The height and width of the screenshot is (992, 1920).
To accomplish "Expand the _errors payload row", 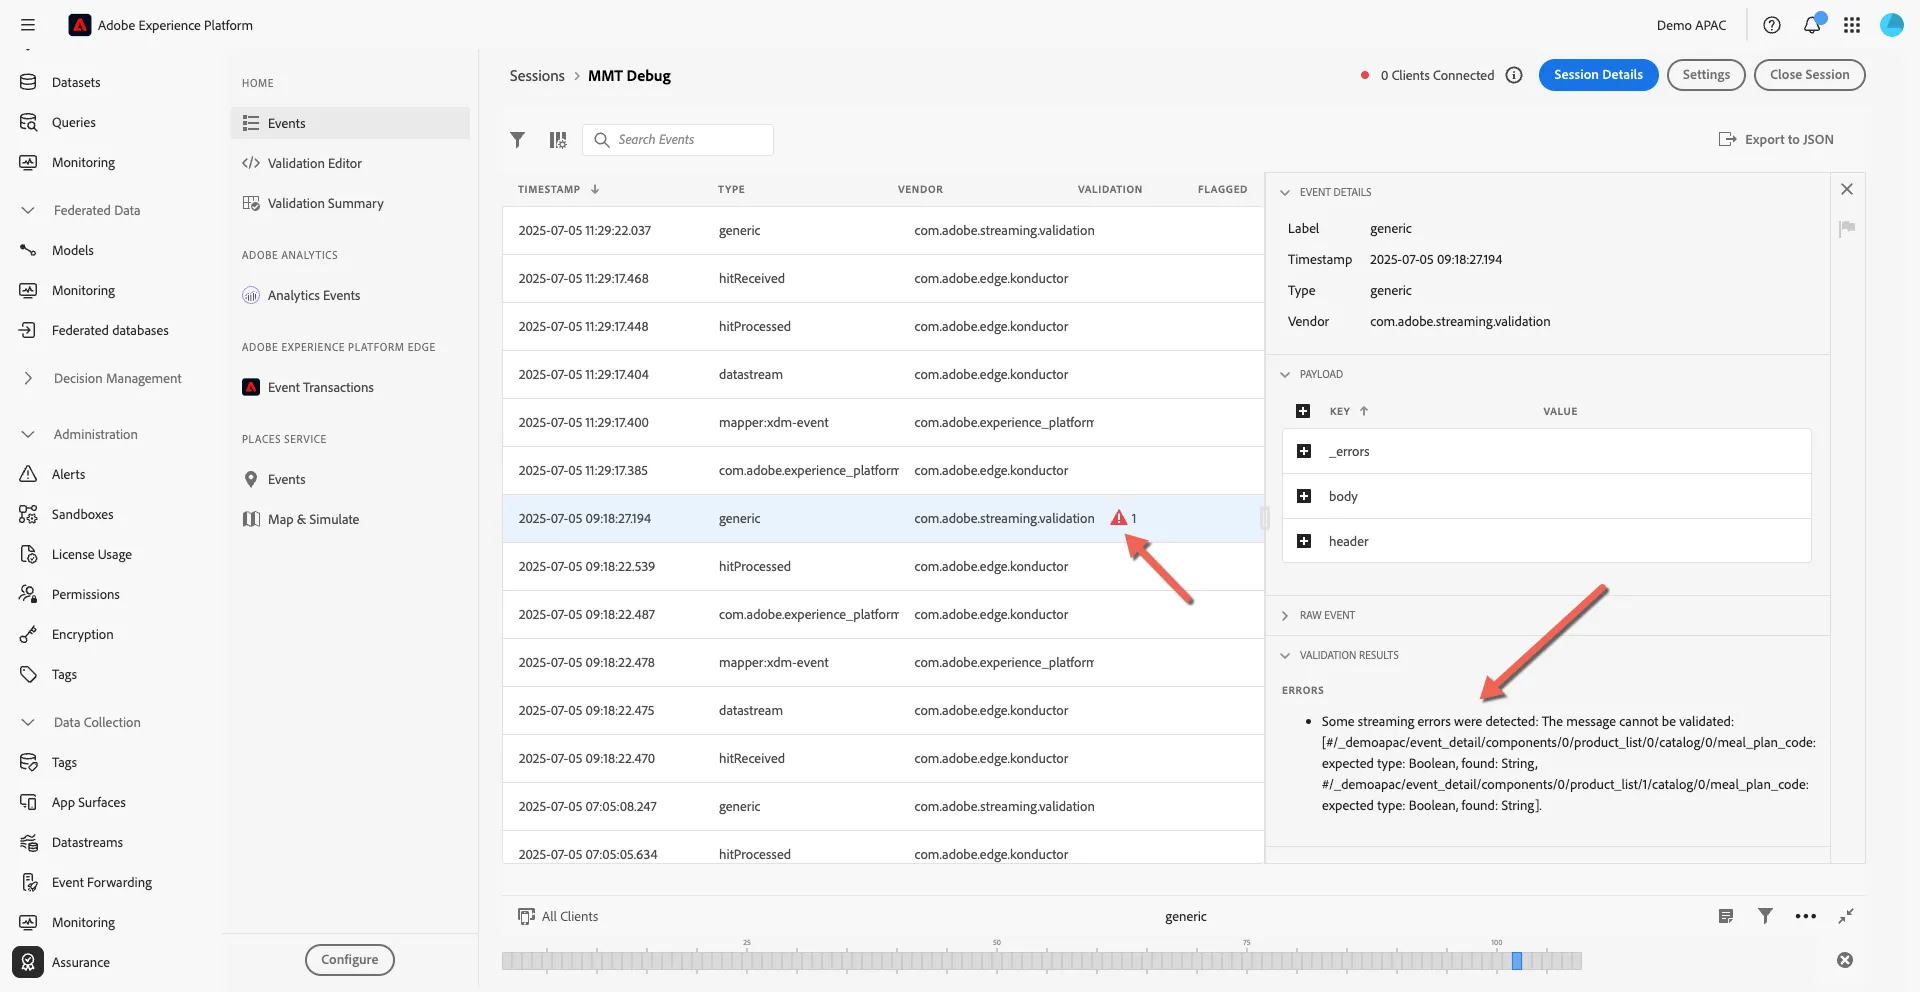I will (1304, 451).
